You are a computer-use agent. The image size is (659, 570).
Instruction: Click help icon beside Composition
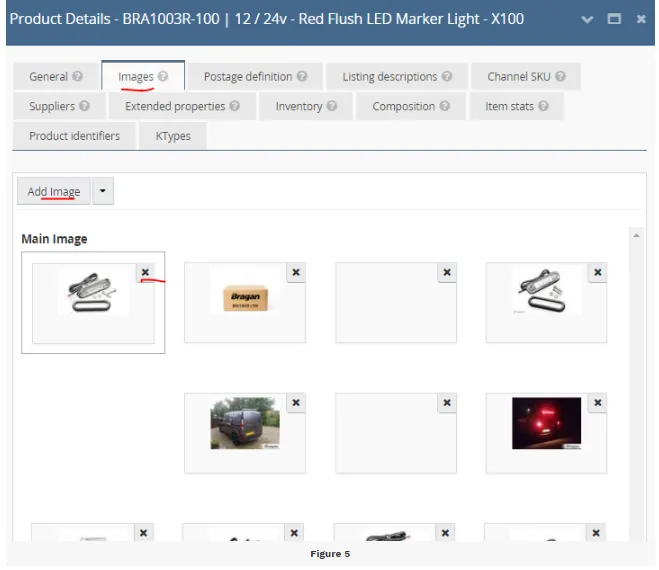[445, 106]
